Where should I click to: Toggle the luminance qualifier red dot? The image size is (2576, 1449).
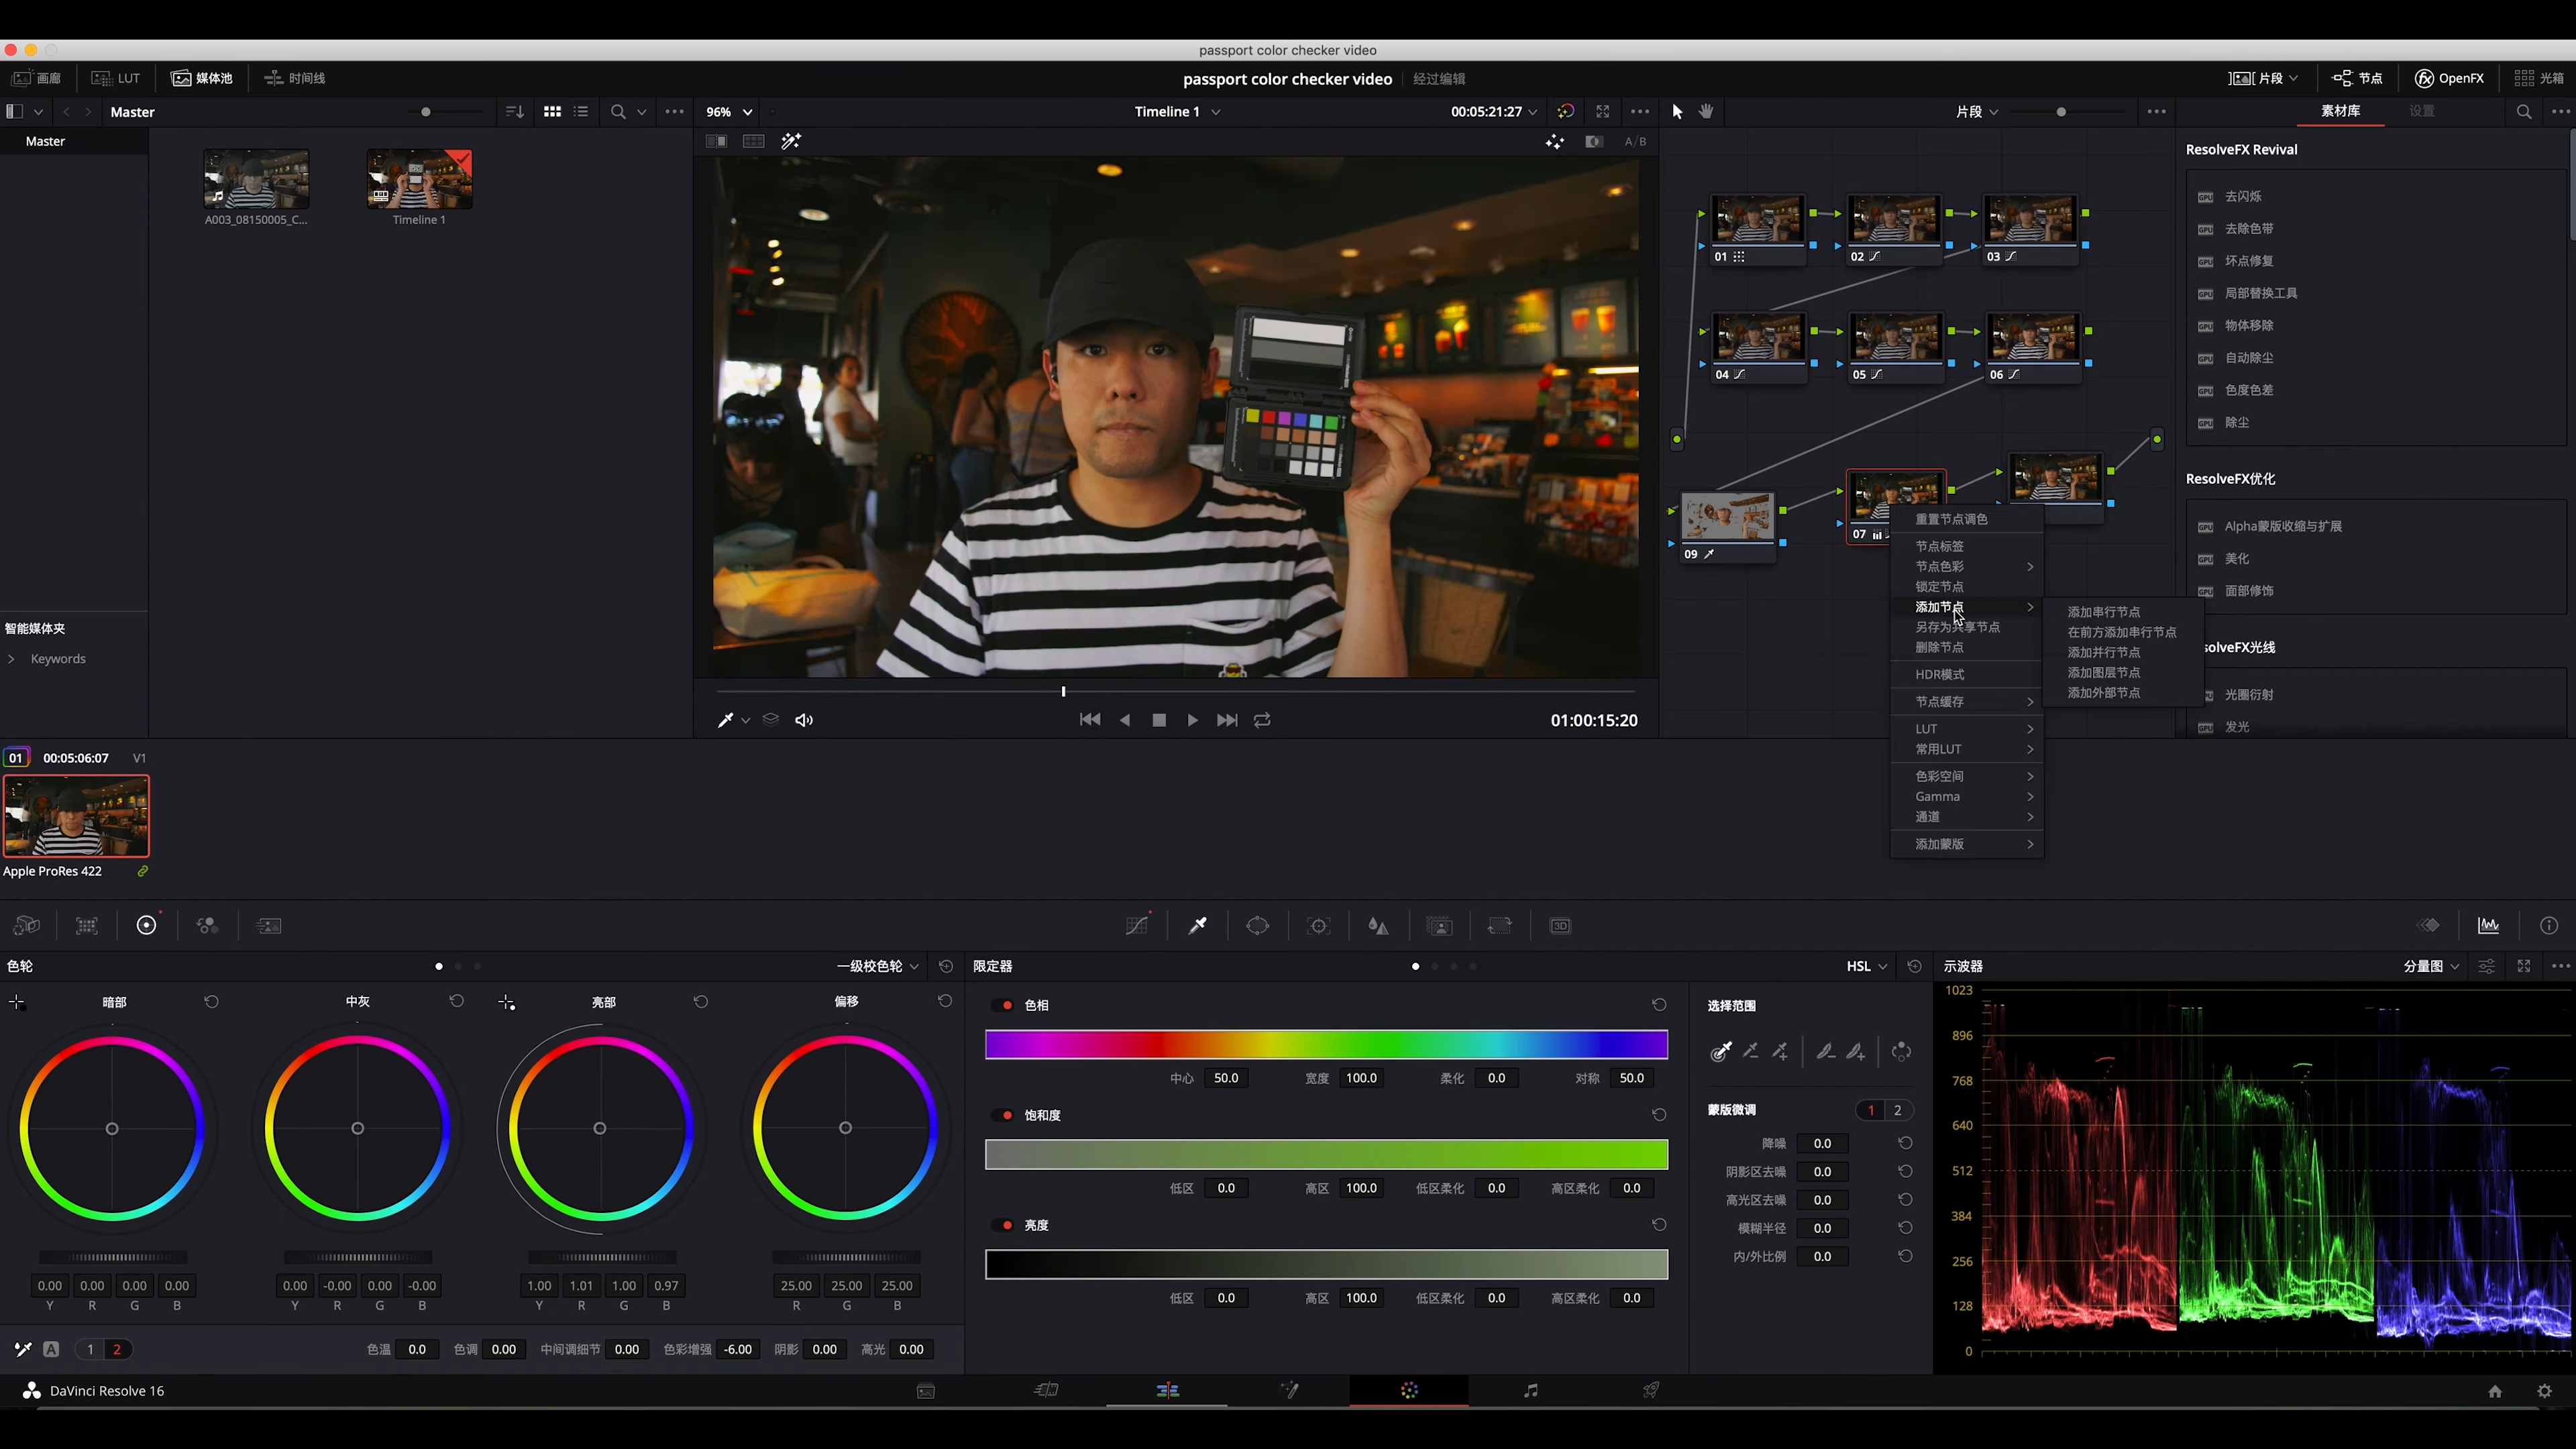[x=1007, y=1225]
